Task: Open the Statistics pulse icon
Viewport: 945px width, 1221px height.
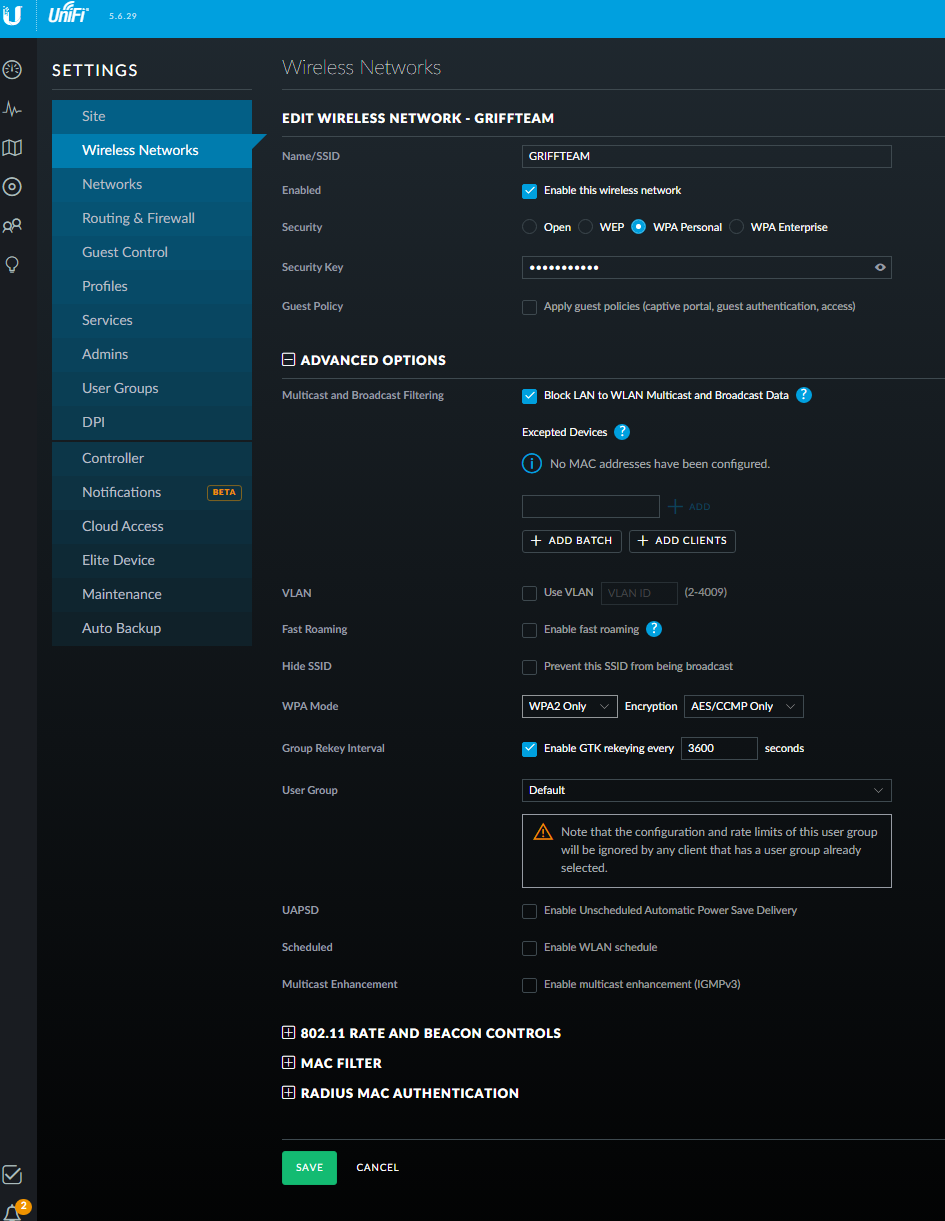Action: [12, 109]
